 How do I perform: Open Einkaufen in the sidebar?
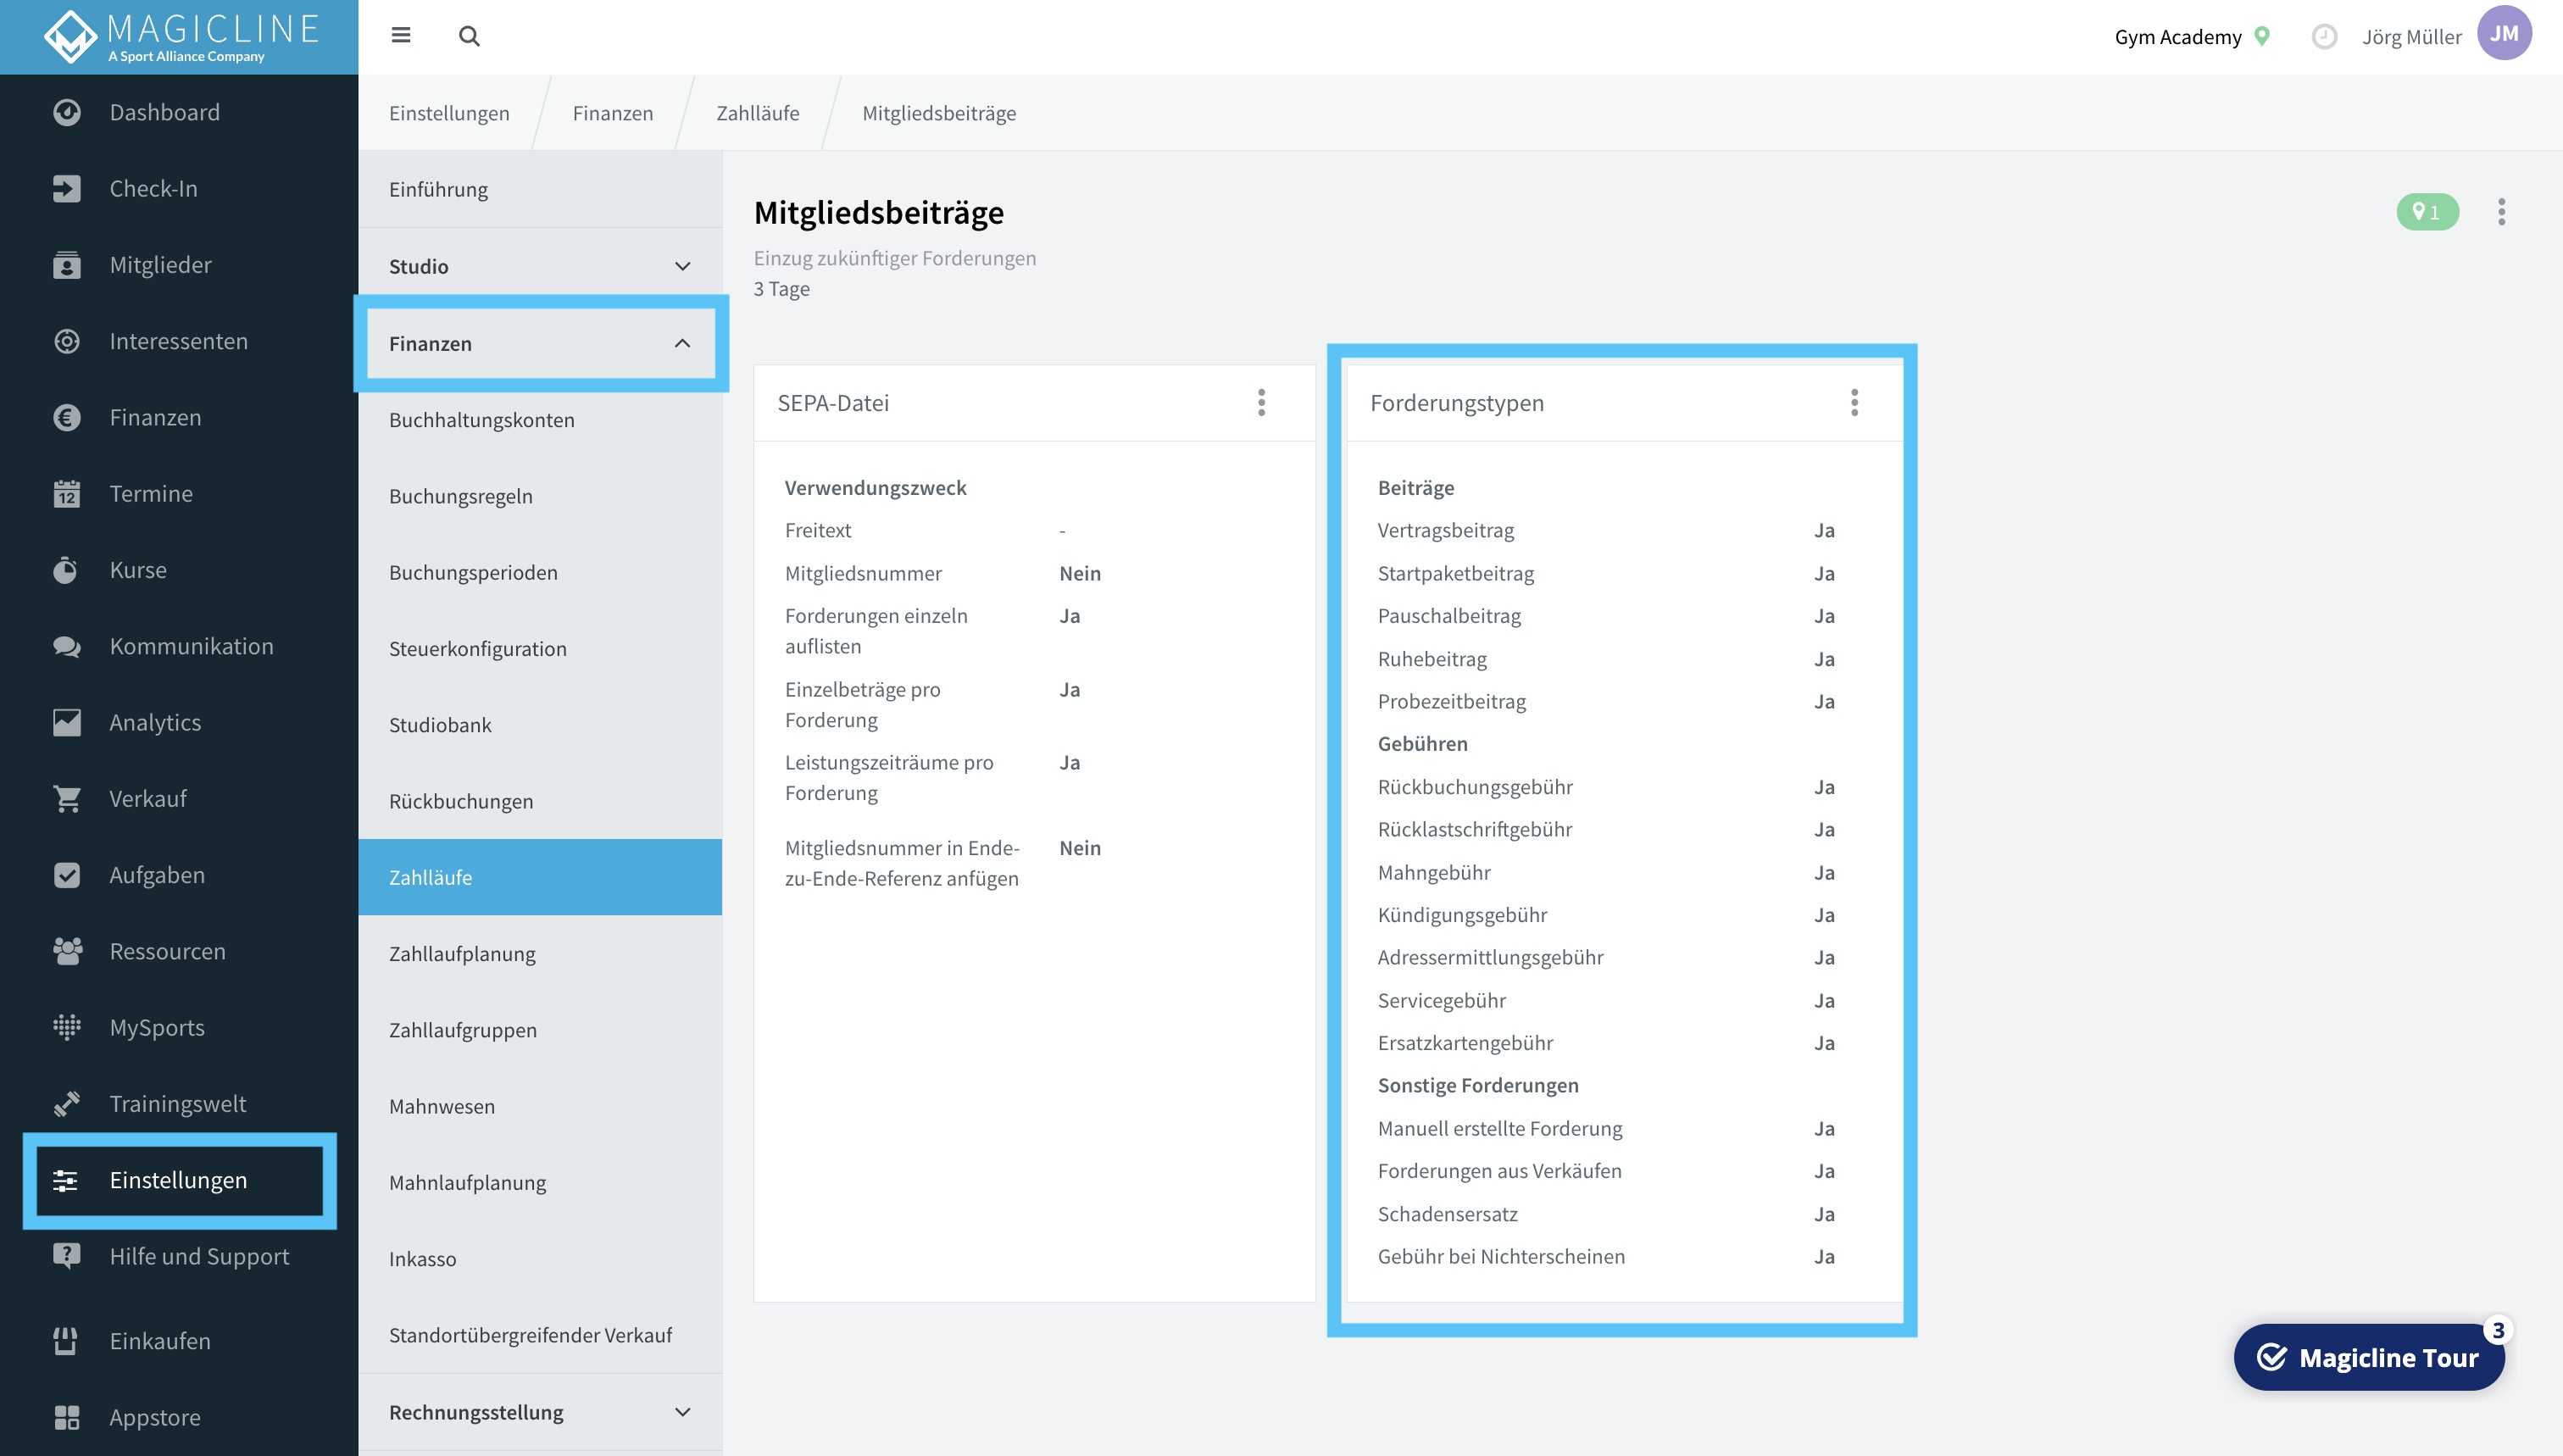click(179, 1341)
